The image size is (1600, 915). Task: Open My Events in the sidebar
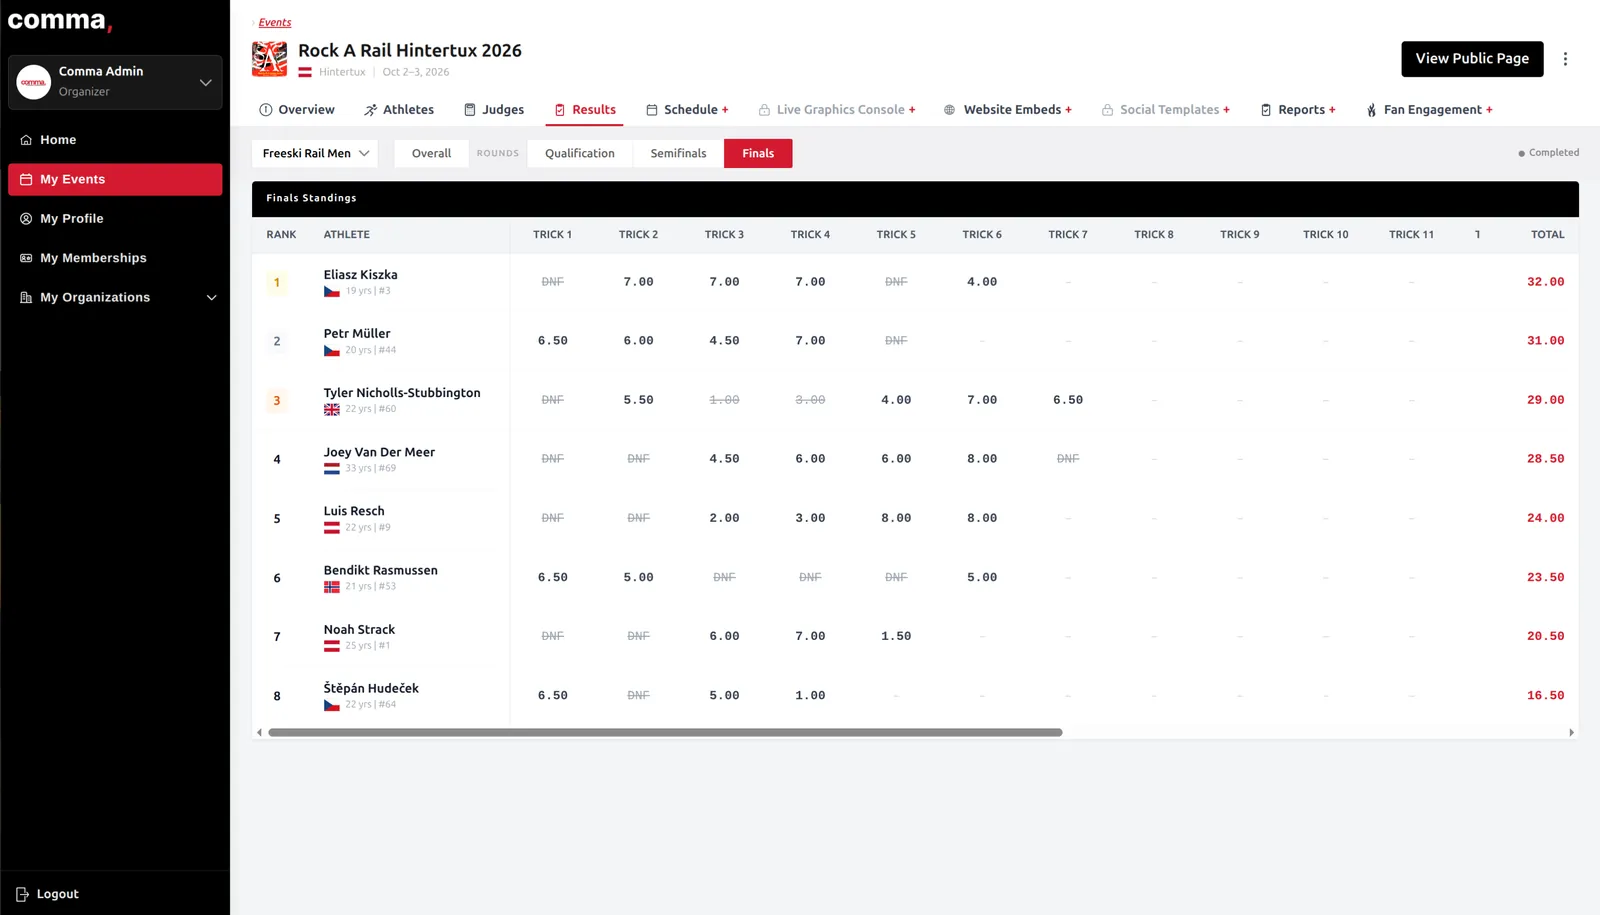click(x=115, y=179)
